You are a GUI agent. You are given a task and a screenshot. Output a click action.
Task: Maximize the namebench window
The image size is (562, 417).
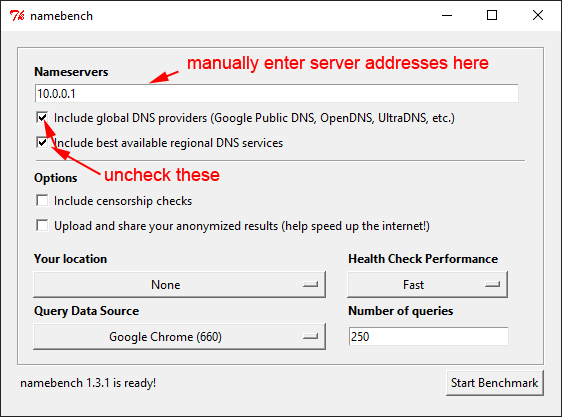coord(492,15)
